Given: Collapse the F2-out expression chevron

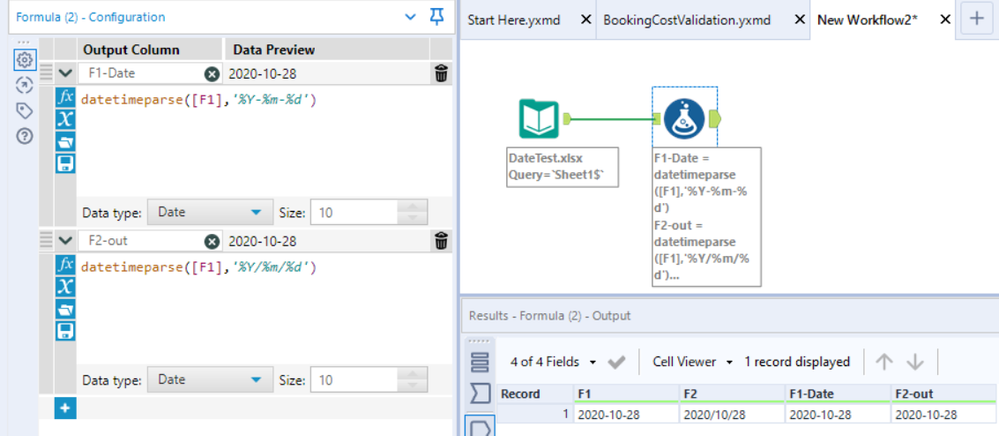Looking at the screenshot, I should [x=65, y=241].
